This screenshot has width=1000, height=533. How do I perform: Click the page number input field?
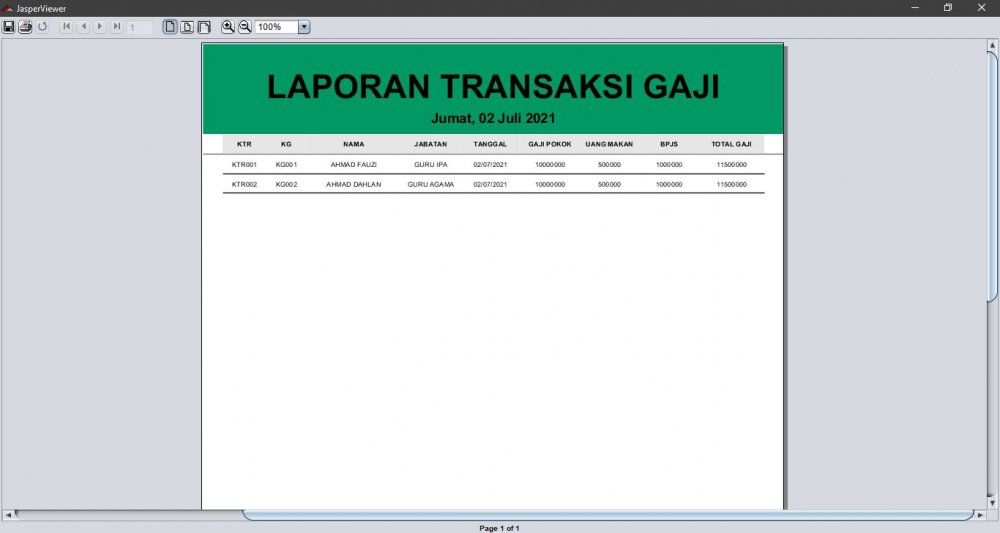point(139,27)
